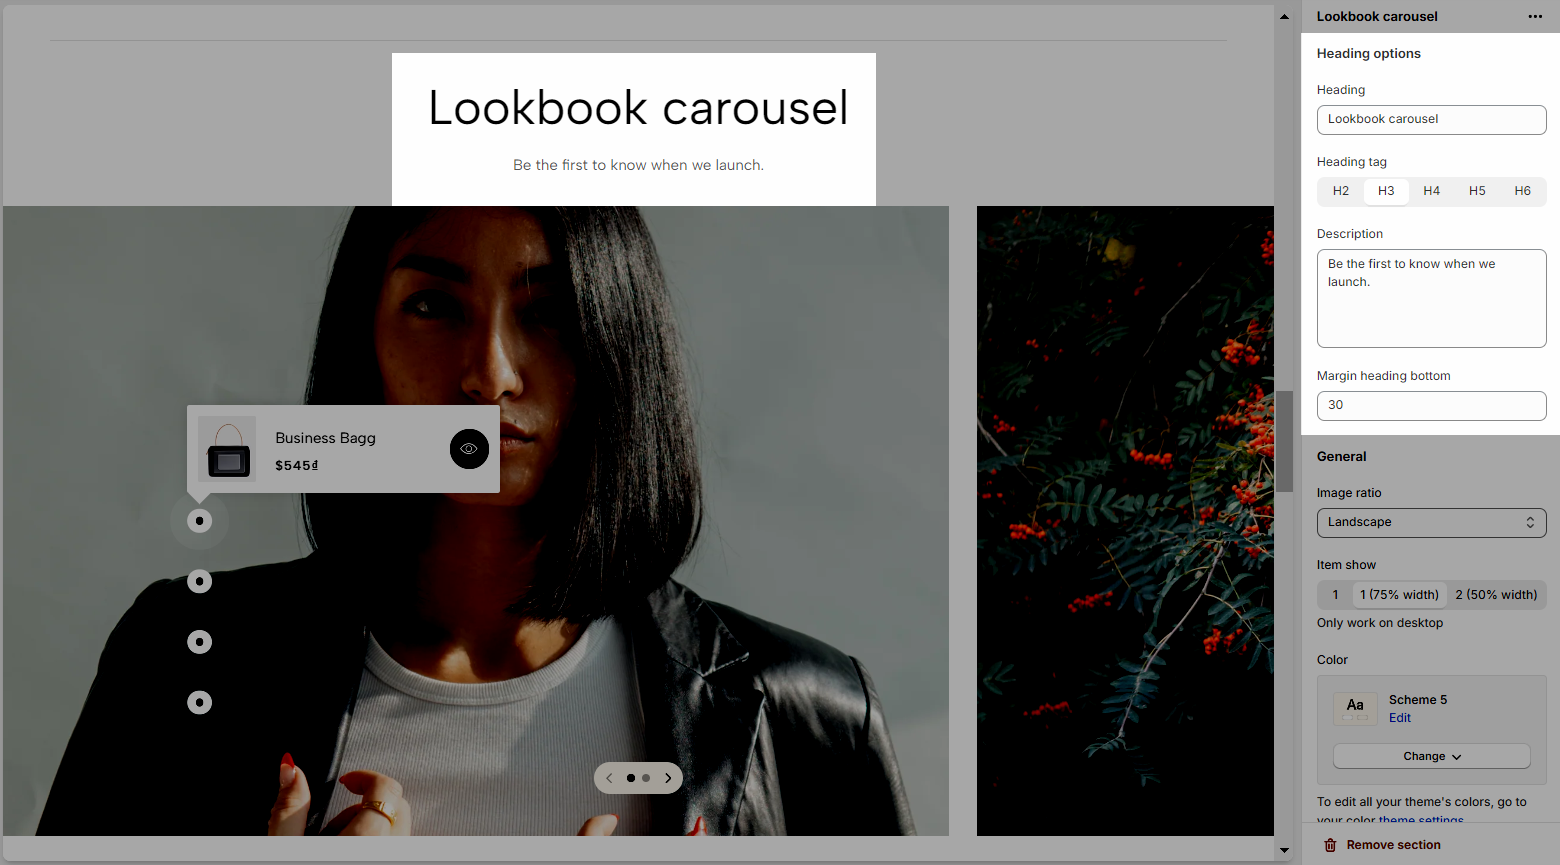Viewport: 1560px width, 865px height.
Task: Click the Description text area
Action: 1431,298
